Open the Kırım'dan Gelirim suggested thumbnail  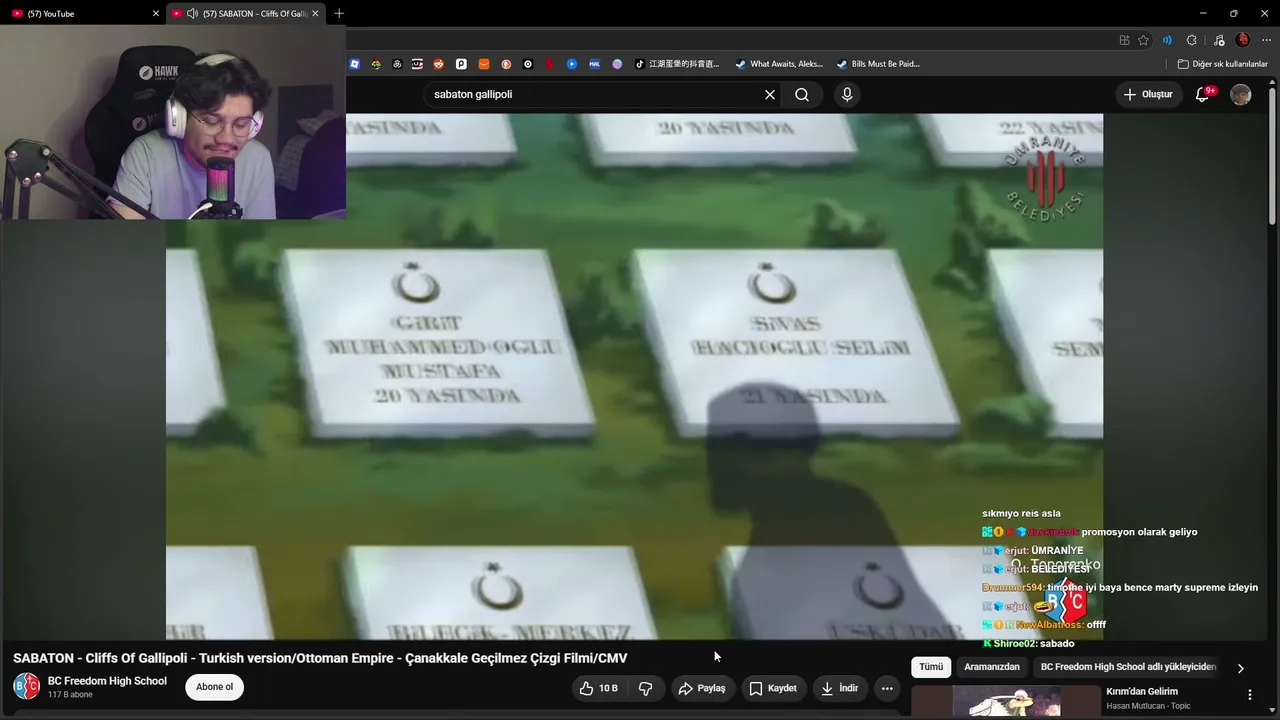1006,702
